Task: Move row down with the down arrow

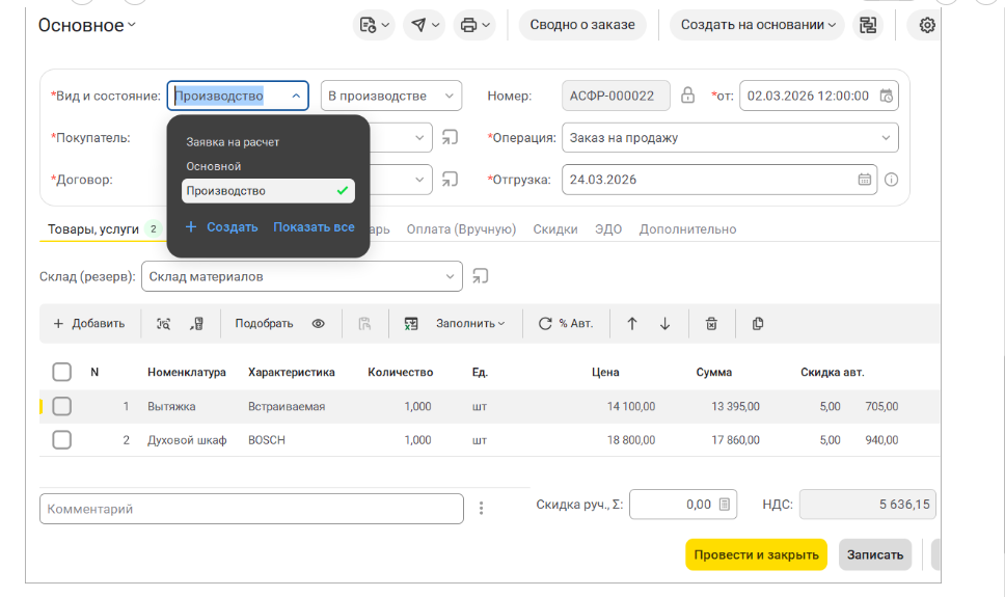Action: pos(665,324)
